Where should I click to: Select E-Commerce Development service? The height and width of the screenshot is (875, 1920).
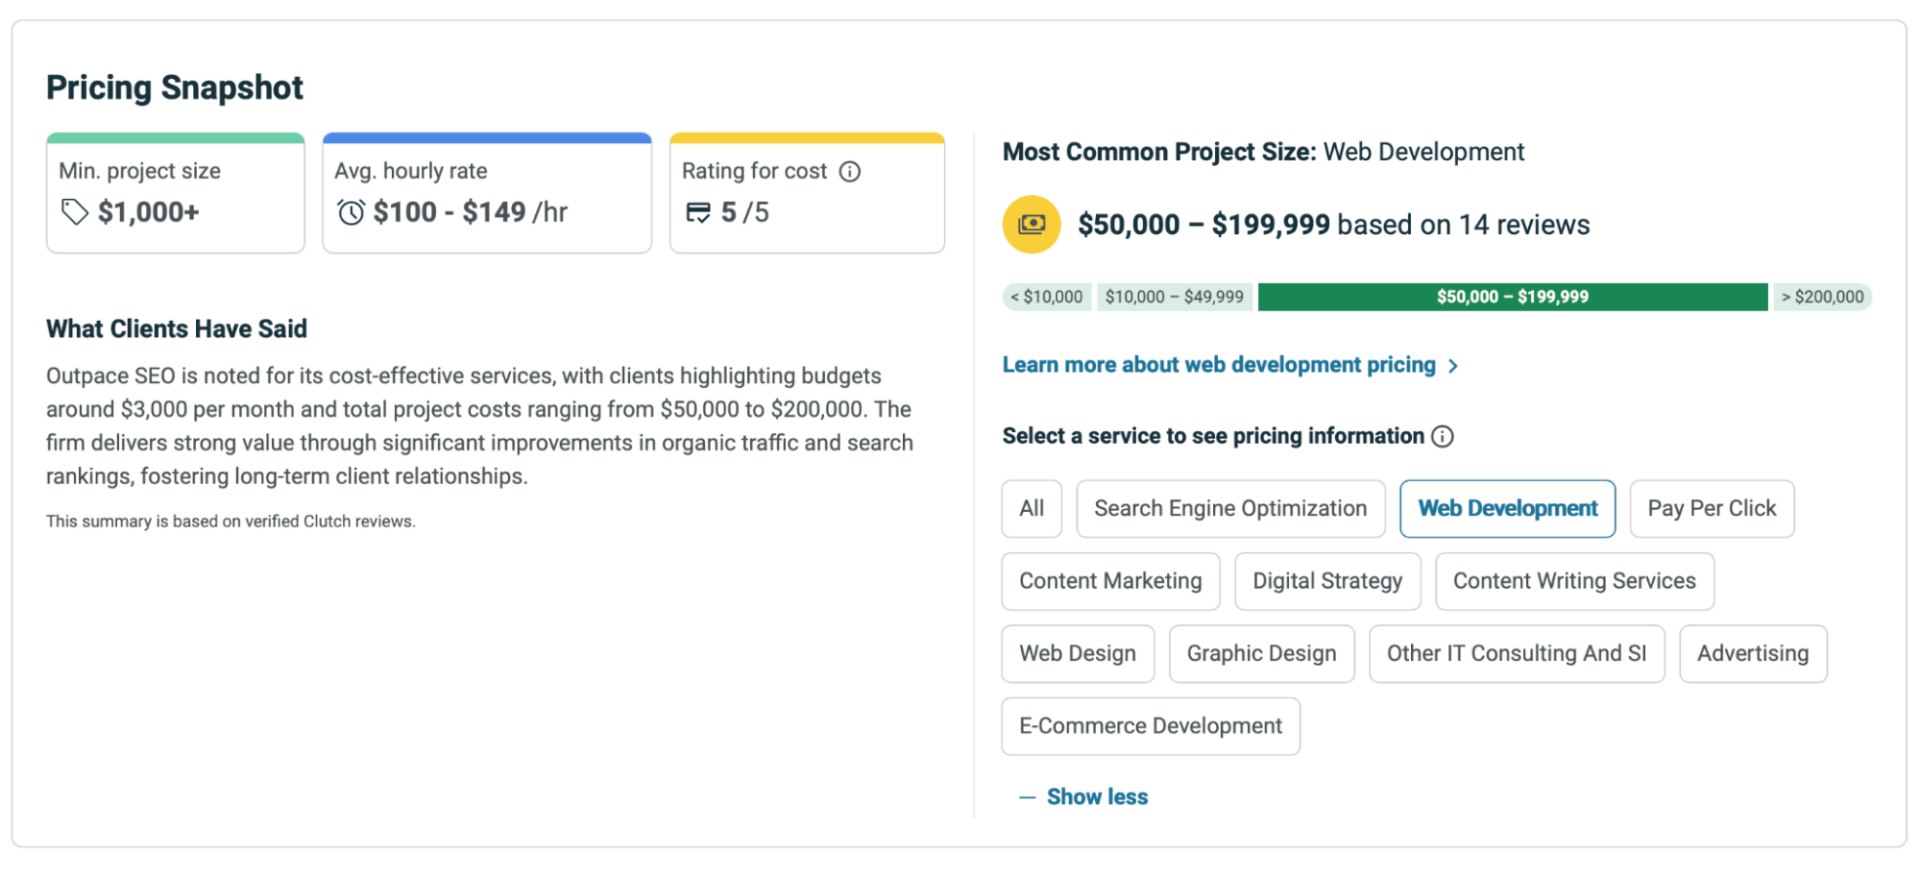tap(1150, 726)
